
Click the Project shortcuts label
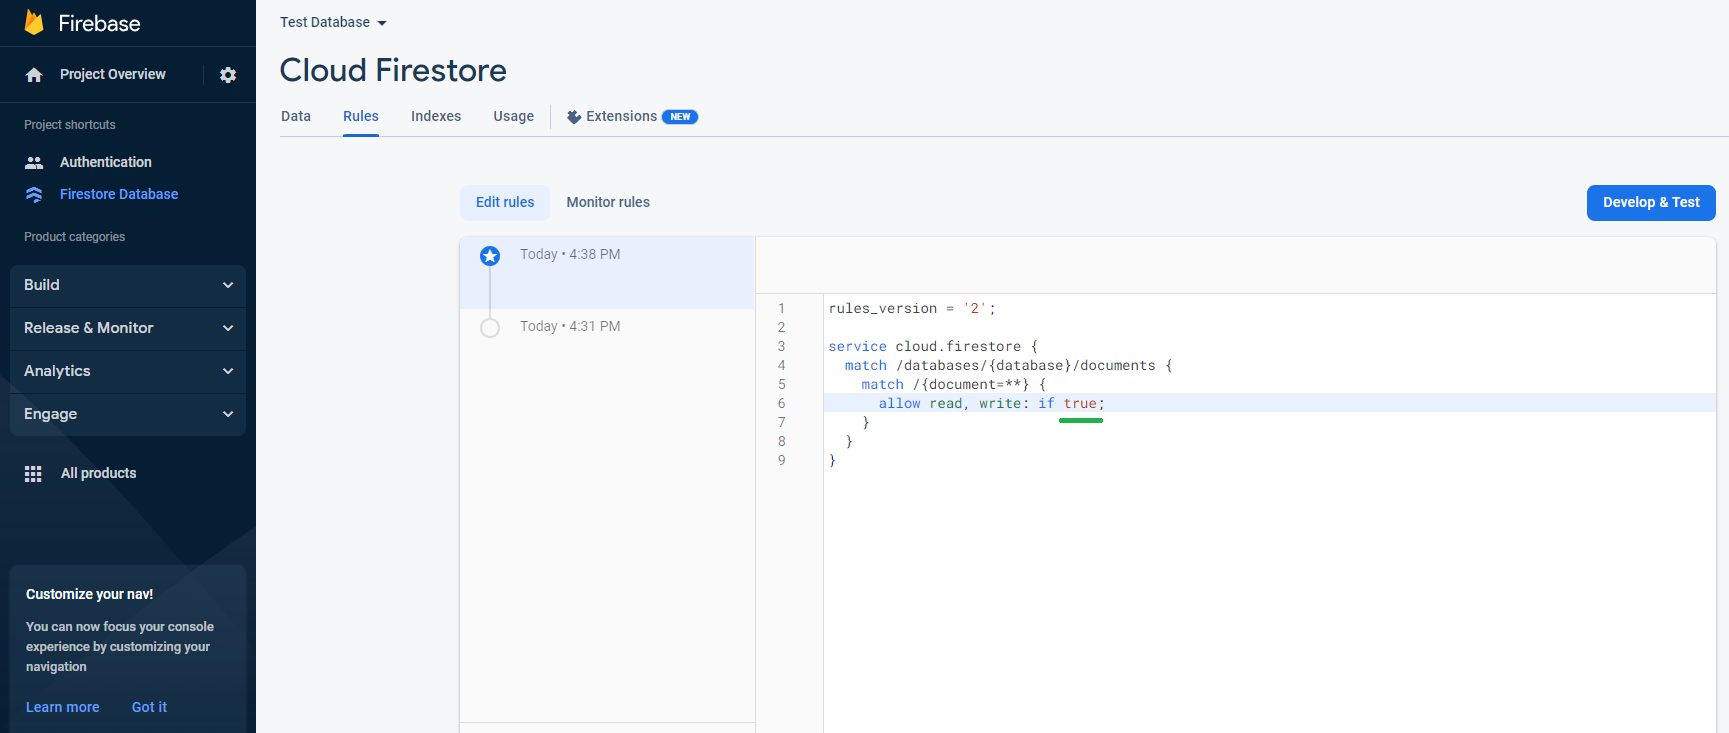click(x=70, y=125)
